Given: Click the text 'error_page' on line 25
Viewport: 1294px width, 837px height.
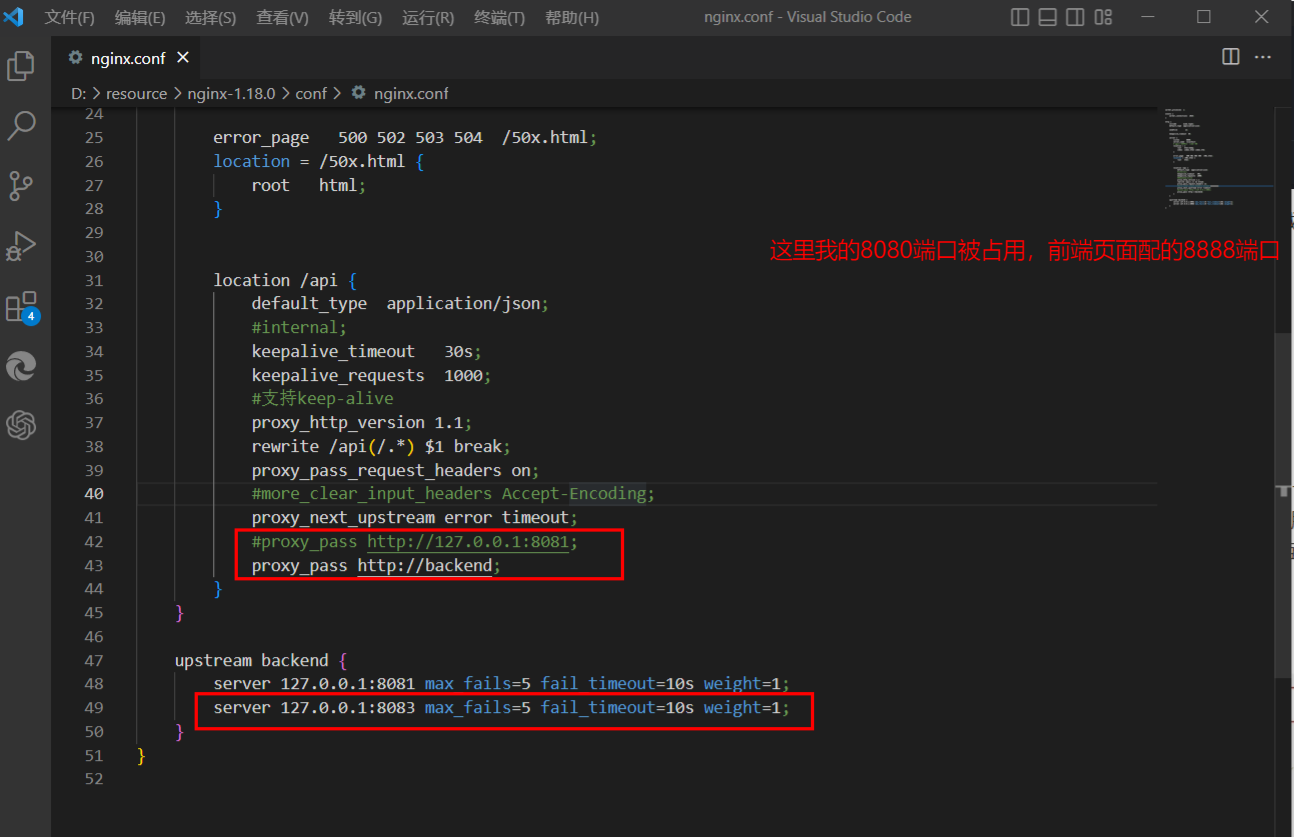Looking at the screenshot, I should point(261,137).
